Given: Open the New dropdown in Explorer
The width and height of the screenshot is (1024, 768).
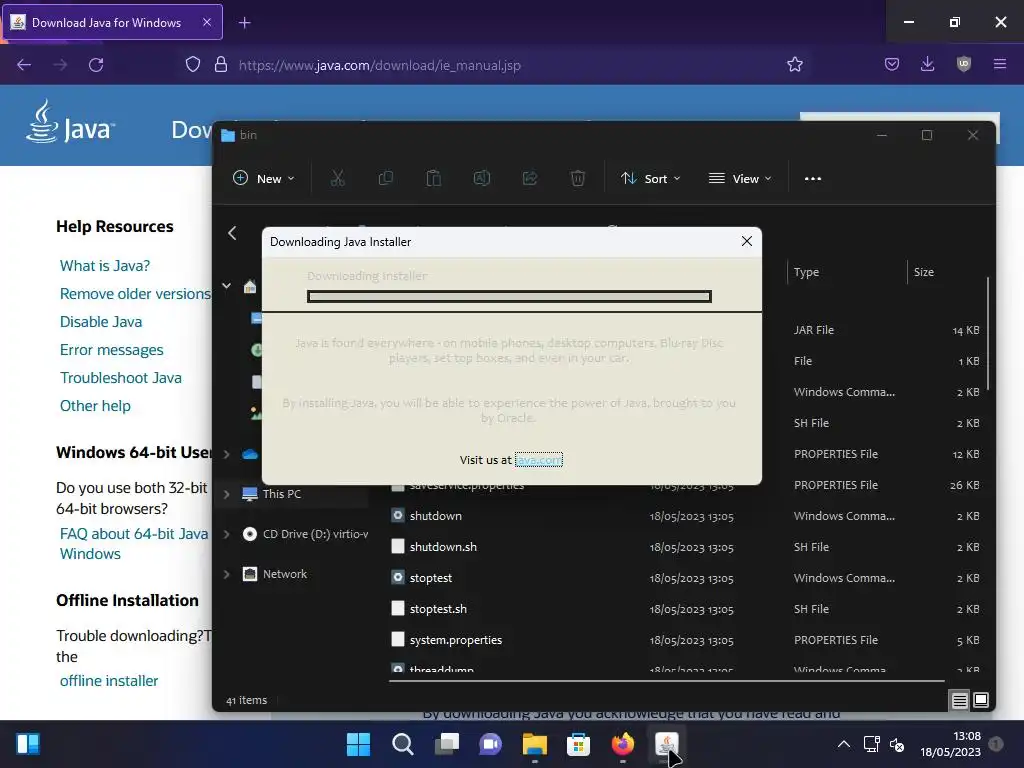Looking at the screenshot, I should coord(264,178).
